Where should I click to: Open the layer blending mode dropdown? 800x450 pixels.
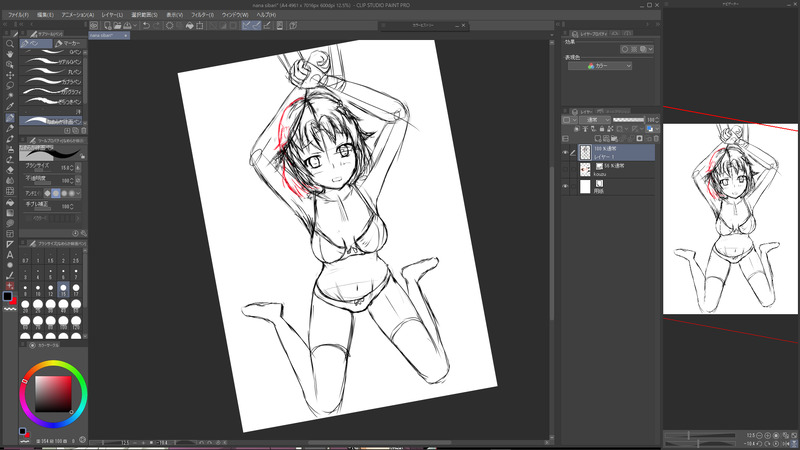(x=593, y=119)
